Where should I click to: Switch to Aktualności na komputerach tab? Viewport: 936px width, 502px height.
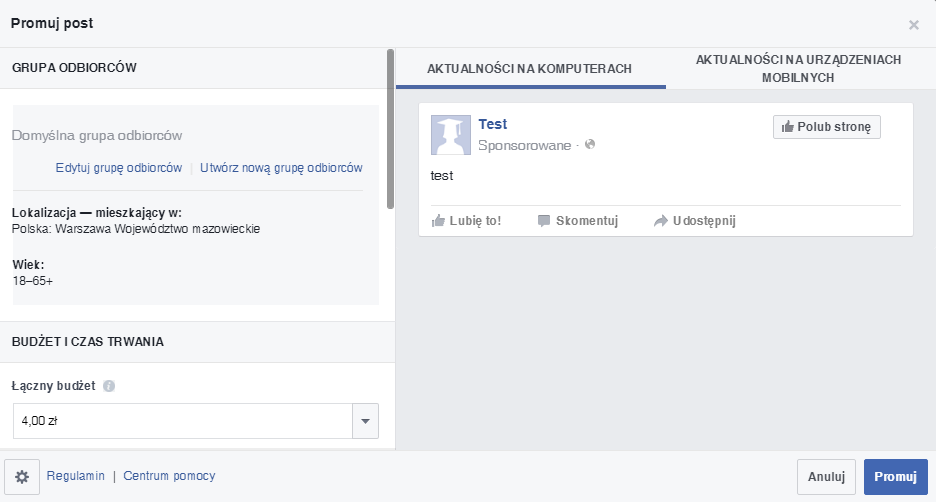pyautogui.click(x=530, y=69)
